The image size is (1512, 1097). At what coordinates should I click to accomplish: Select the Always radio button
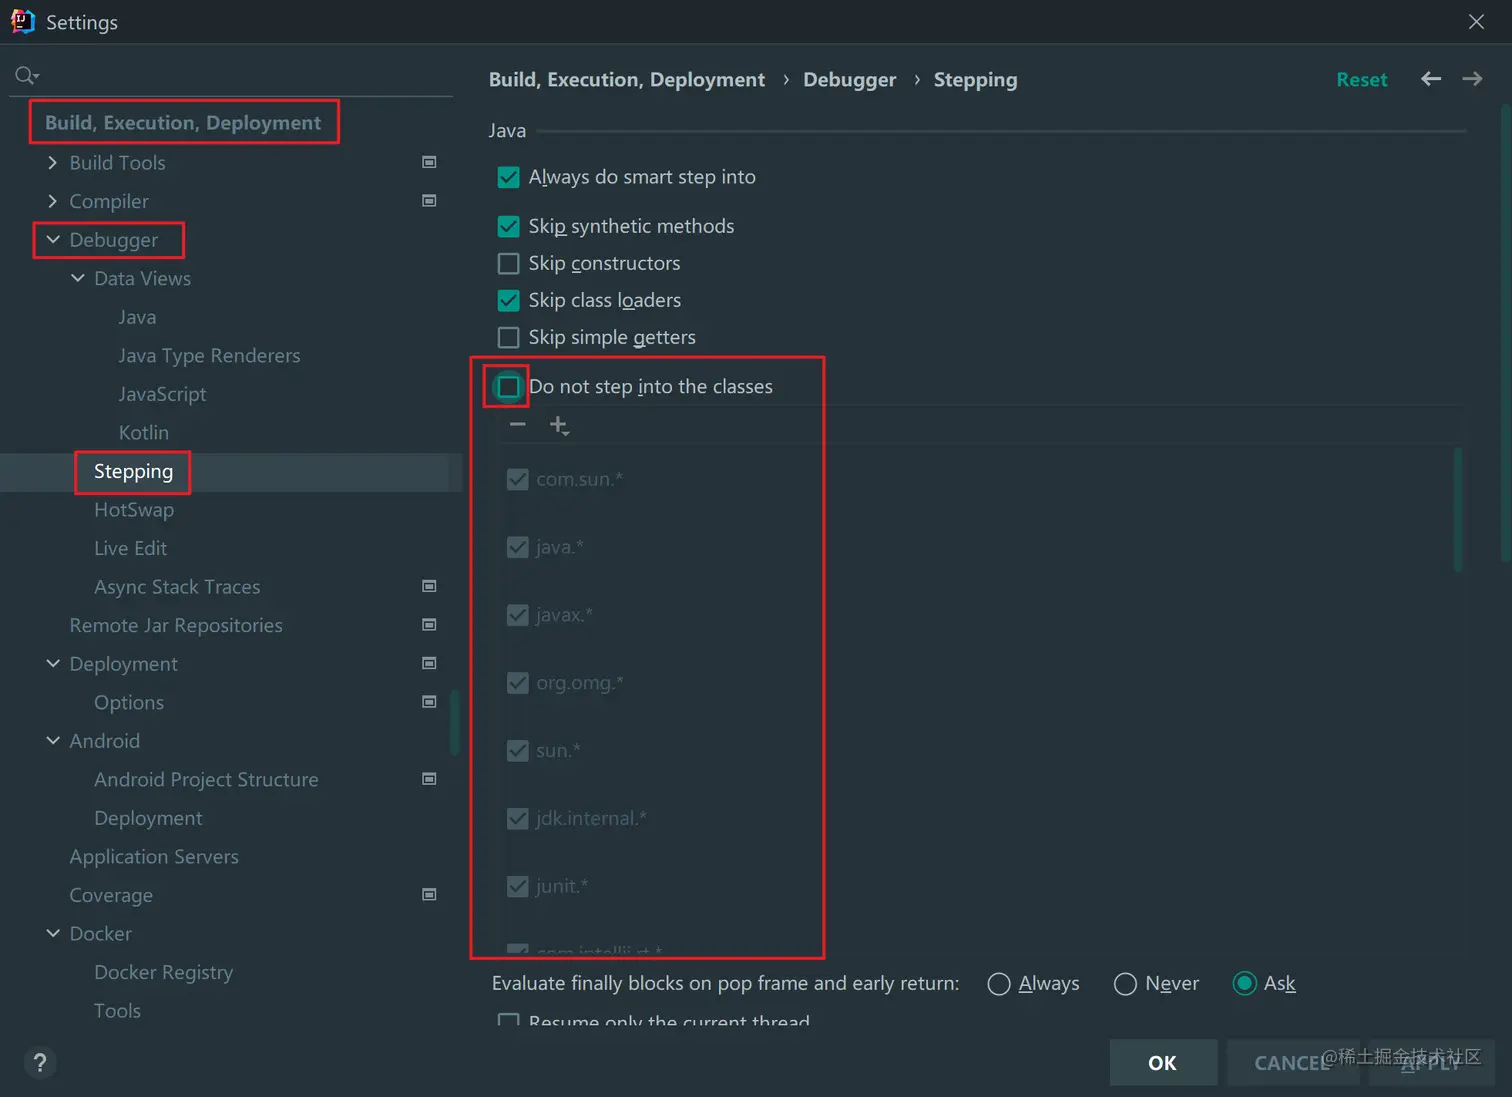click(998, 984)
